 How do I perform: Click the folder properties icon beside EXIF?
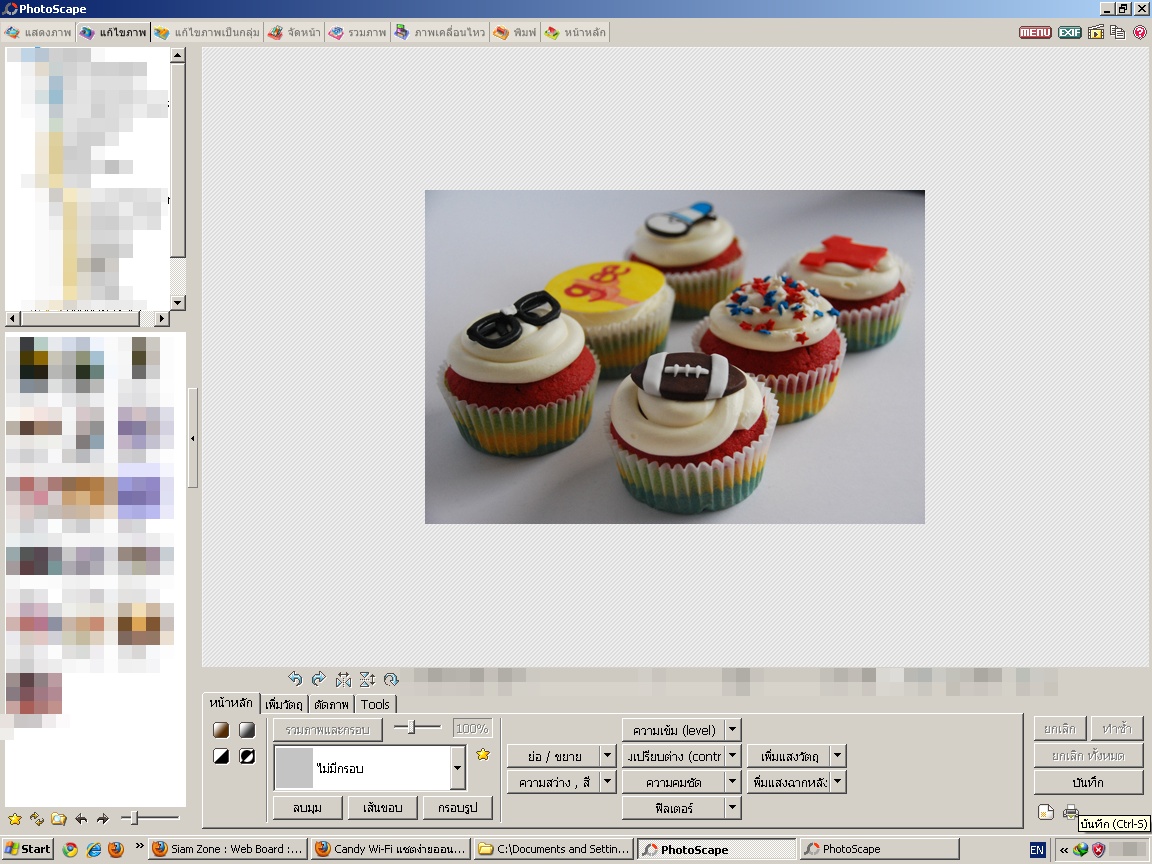click(x=1096, y=32)
